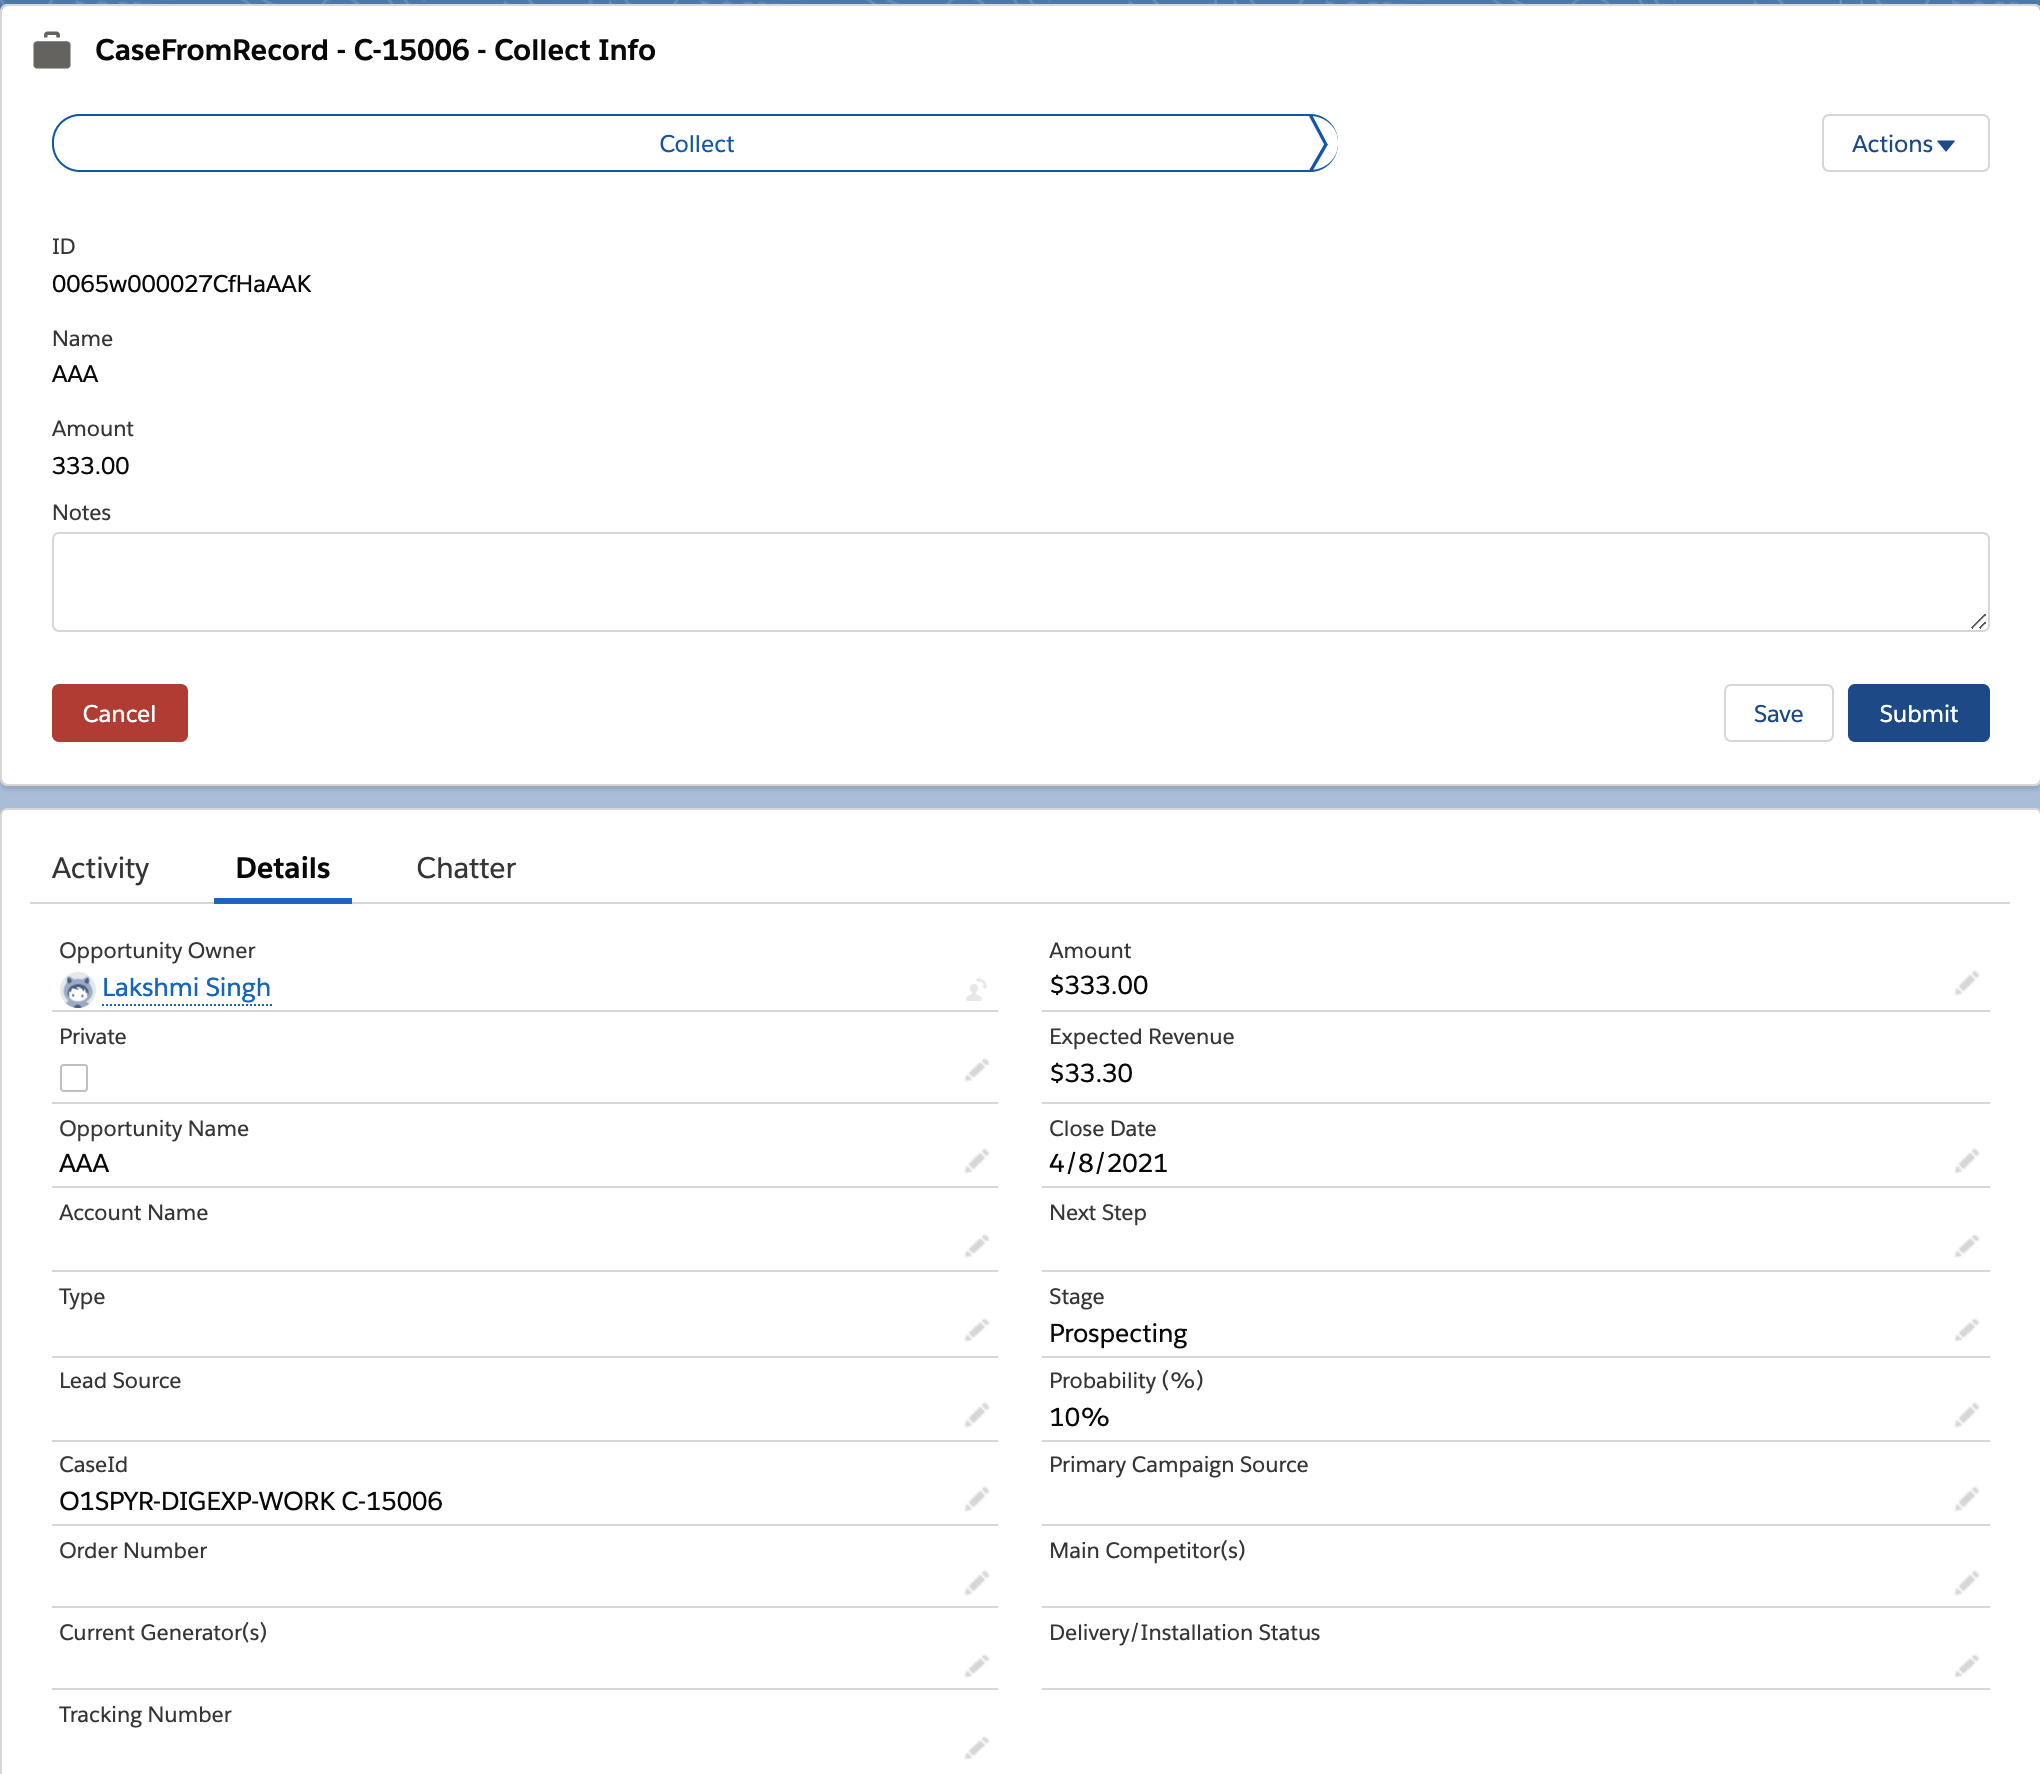The width and height of the screenshot is (2040, 1774).
Task: Edit the Close Date value
Action: 1965,1161
